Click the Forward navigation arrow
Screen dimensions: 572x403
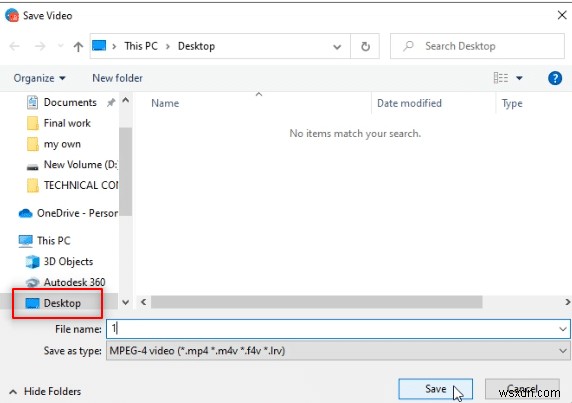(40, 46)
